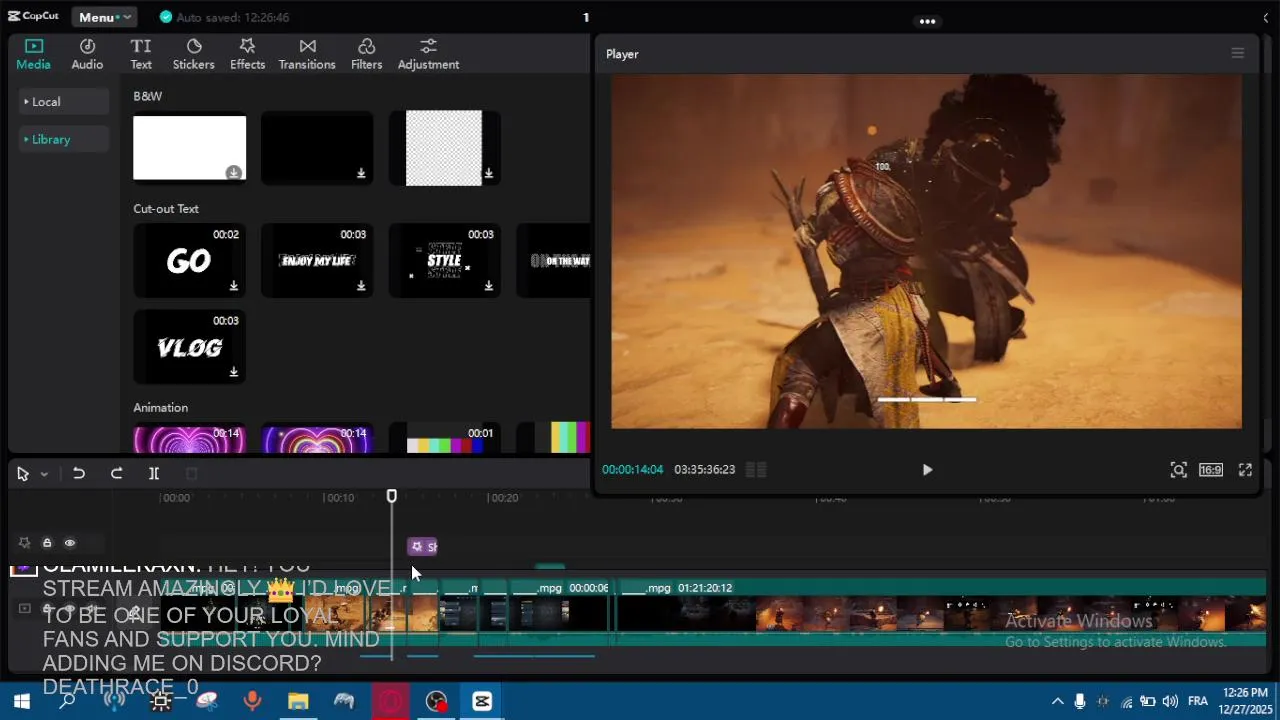Viewport: 1280px width, 720px height.
Task: Show hidden system tray icons
Action: [x=1058, y=701]
